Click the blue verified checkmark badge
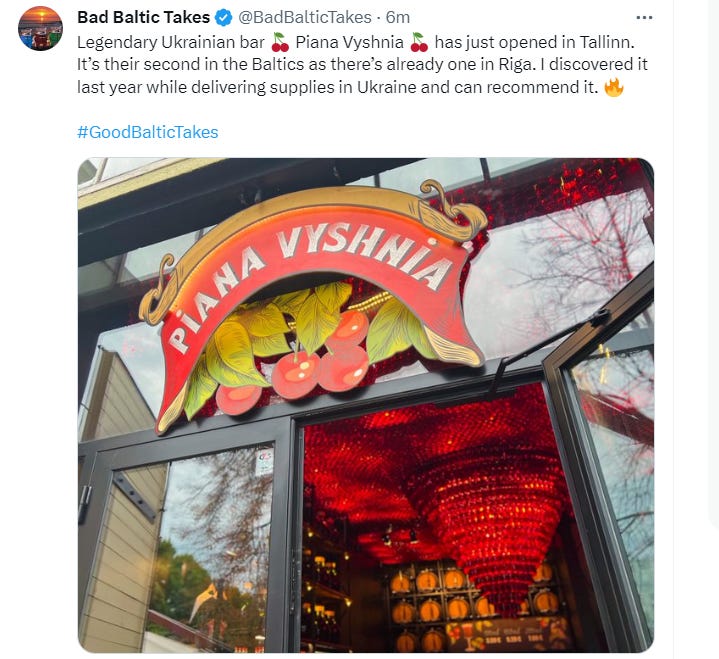Image resolution: width=719 pixels, height=659 pixels. [224, 17]
